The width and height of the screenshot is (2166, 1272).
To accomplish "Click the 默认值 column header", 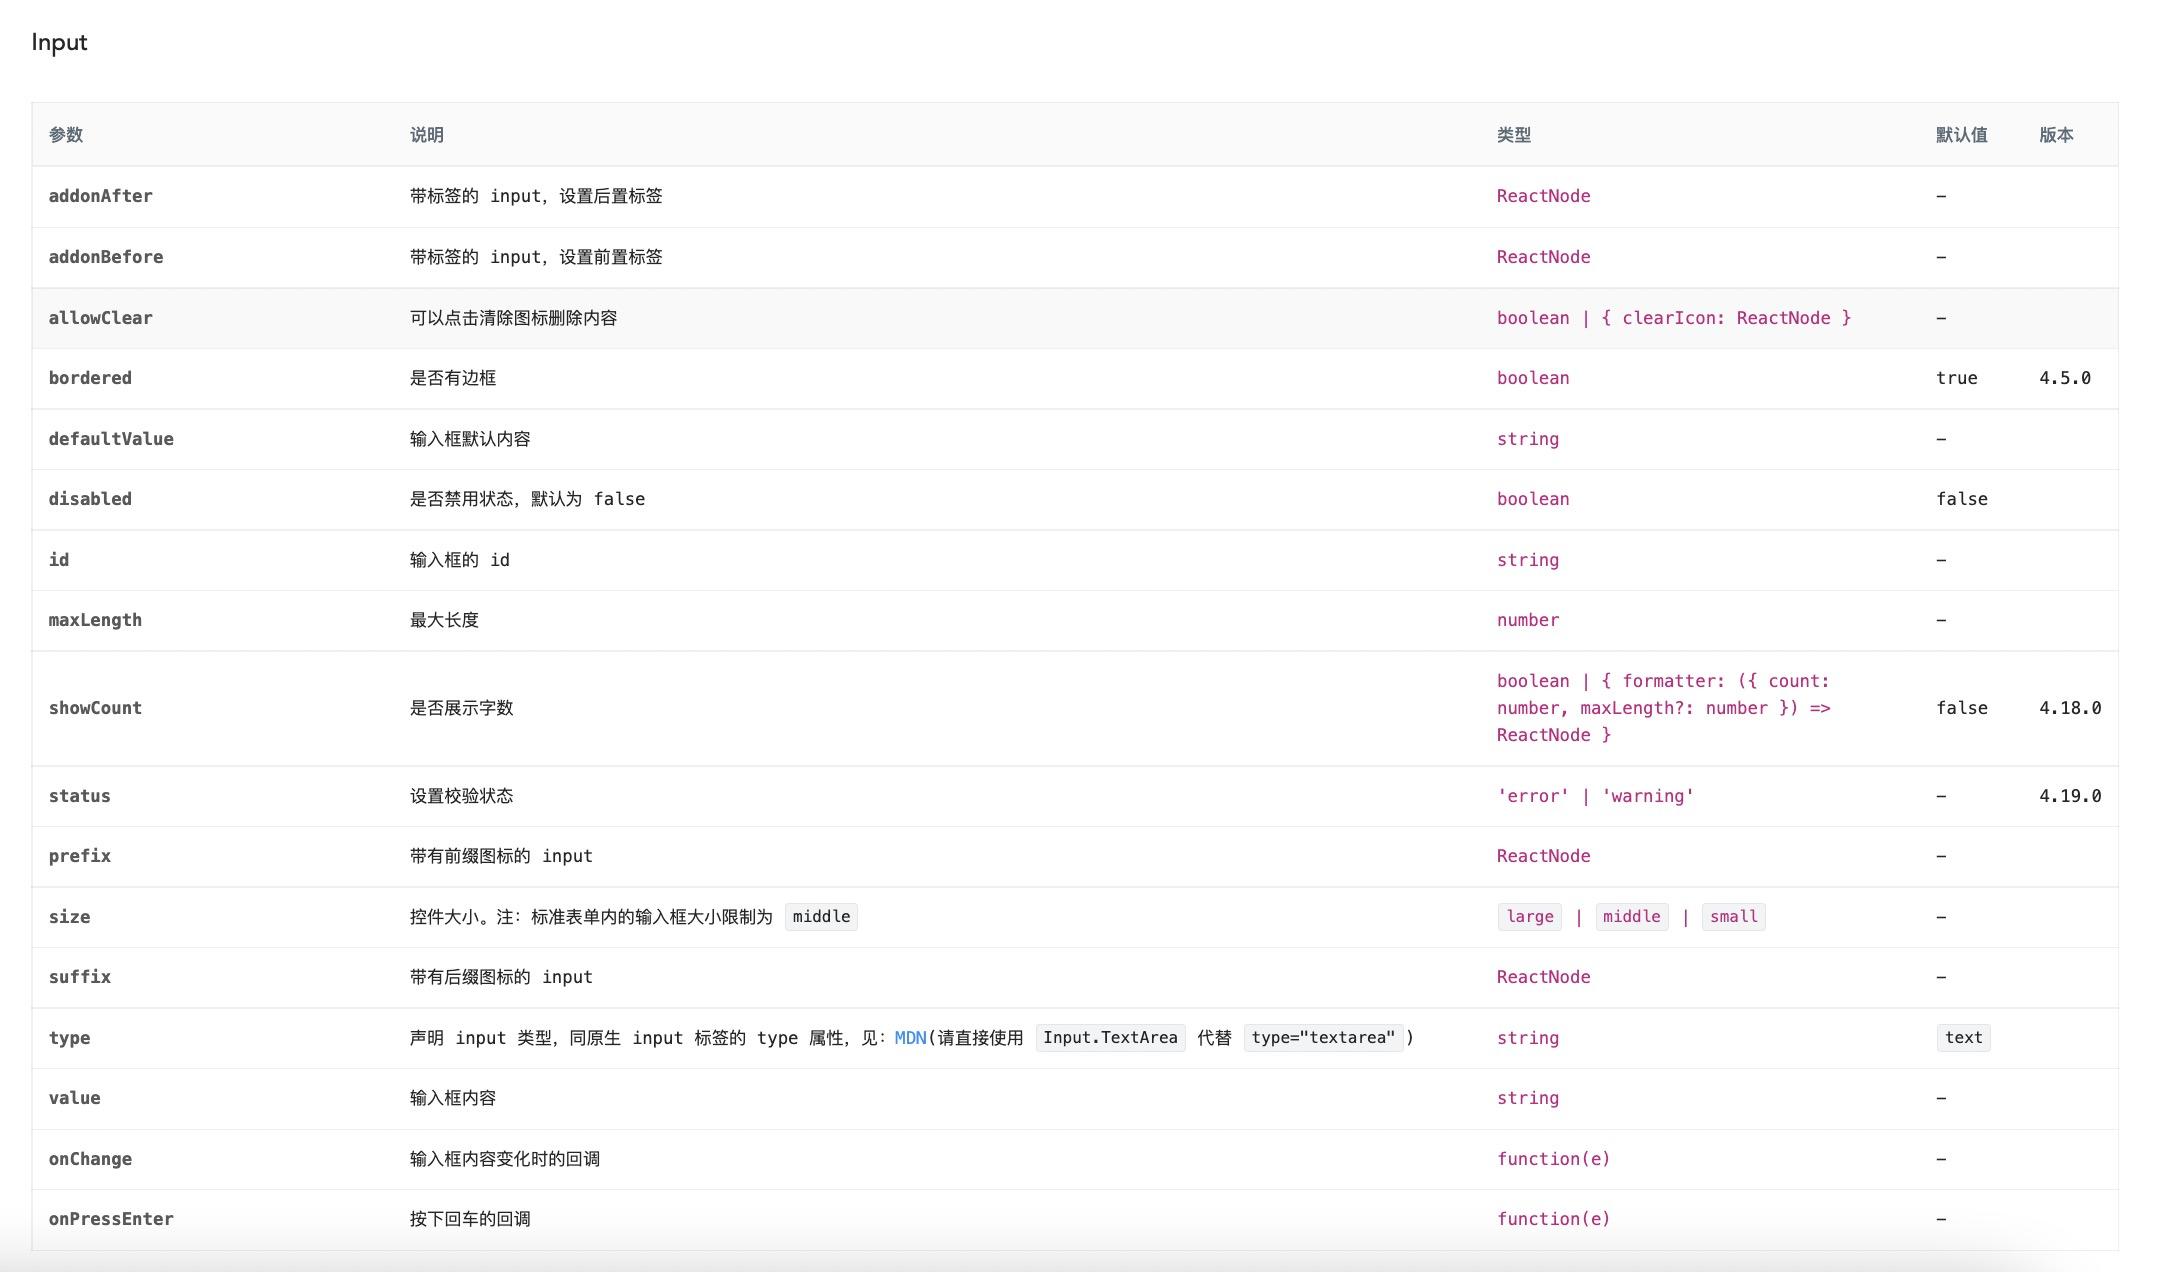I will [1961, 135].
